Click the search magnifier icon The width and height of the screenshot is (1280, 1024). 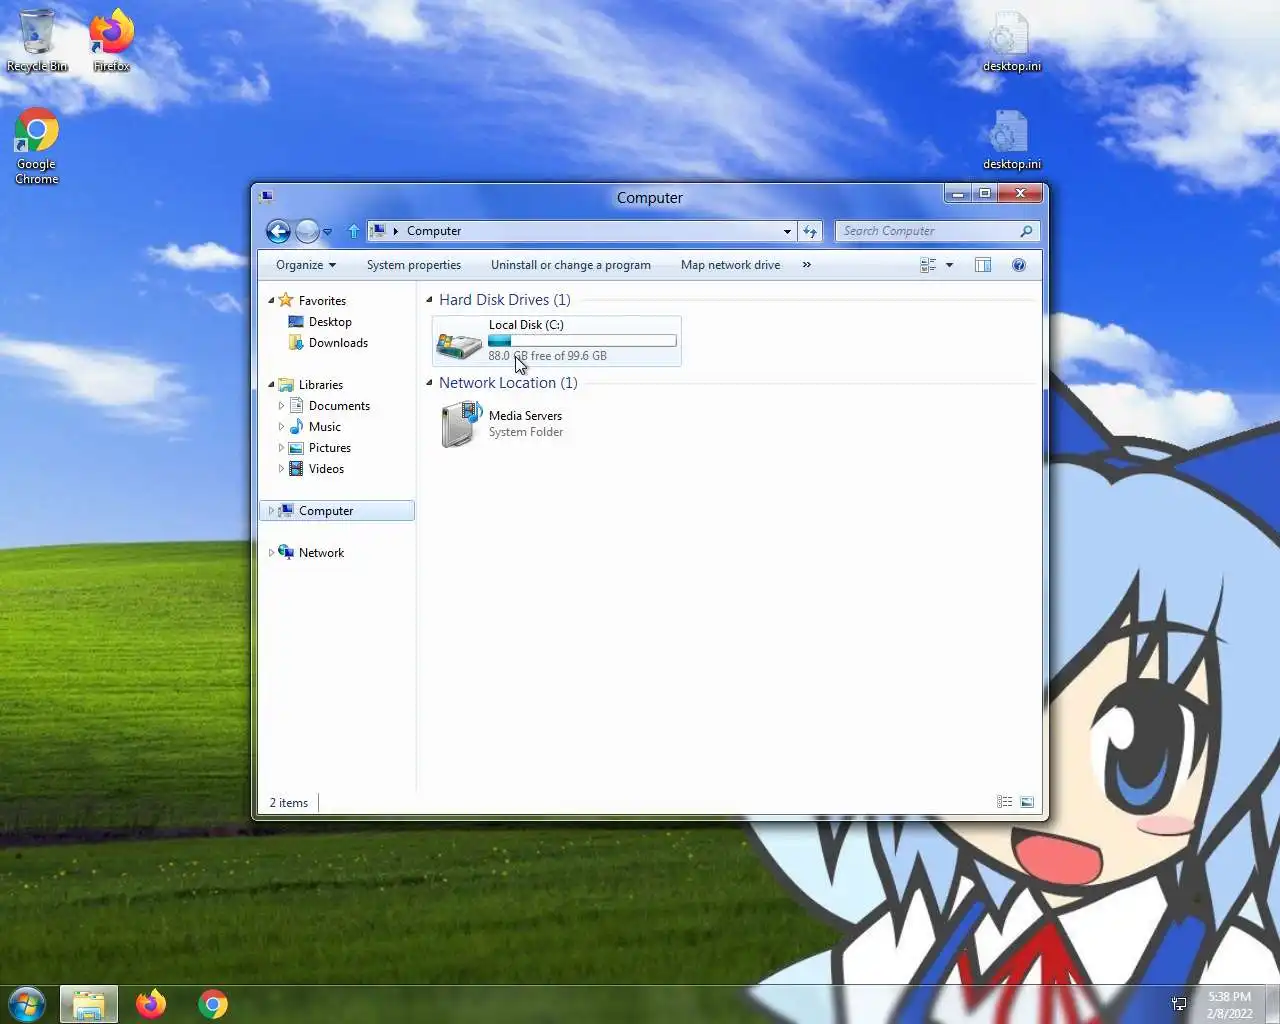point(1026,231)
